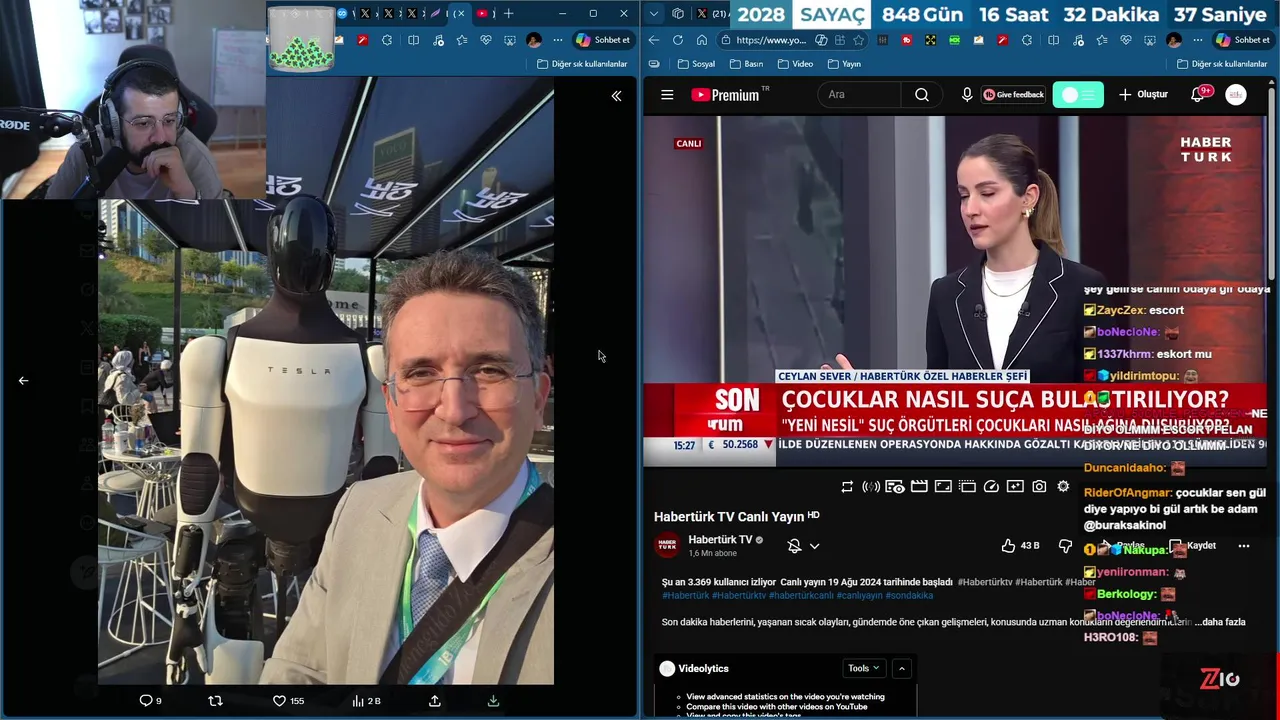
Task: Like the tweet showing 155 likes
Action: (288, 701)
